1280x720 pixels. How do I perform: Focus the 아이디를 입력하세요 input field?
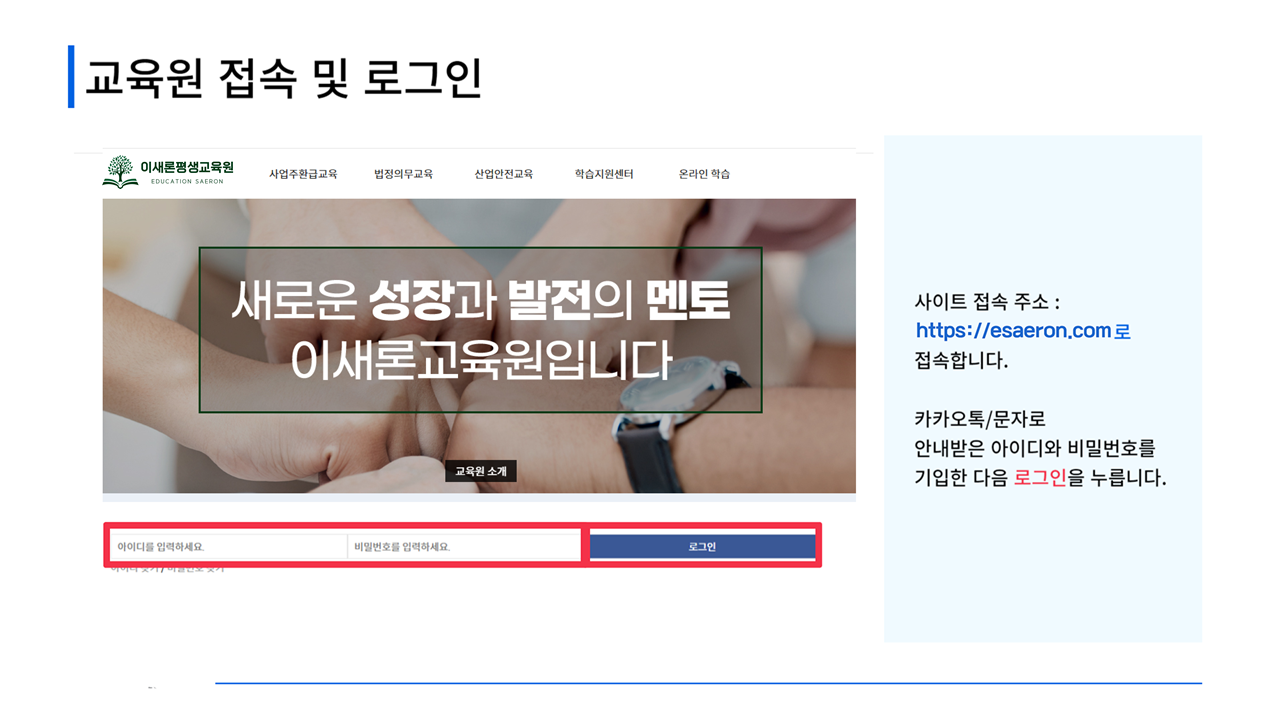[x=228, y=547]
